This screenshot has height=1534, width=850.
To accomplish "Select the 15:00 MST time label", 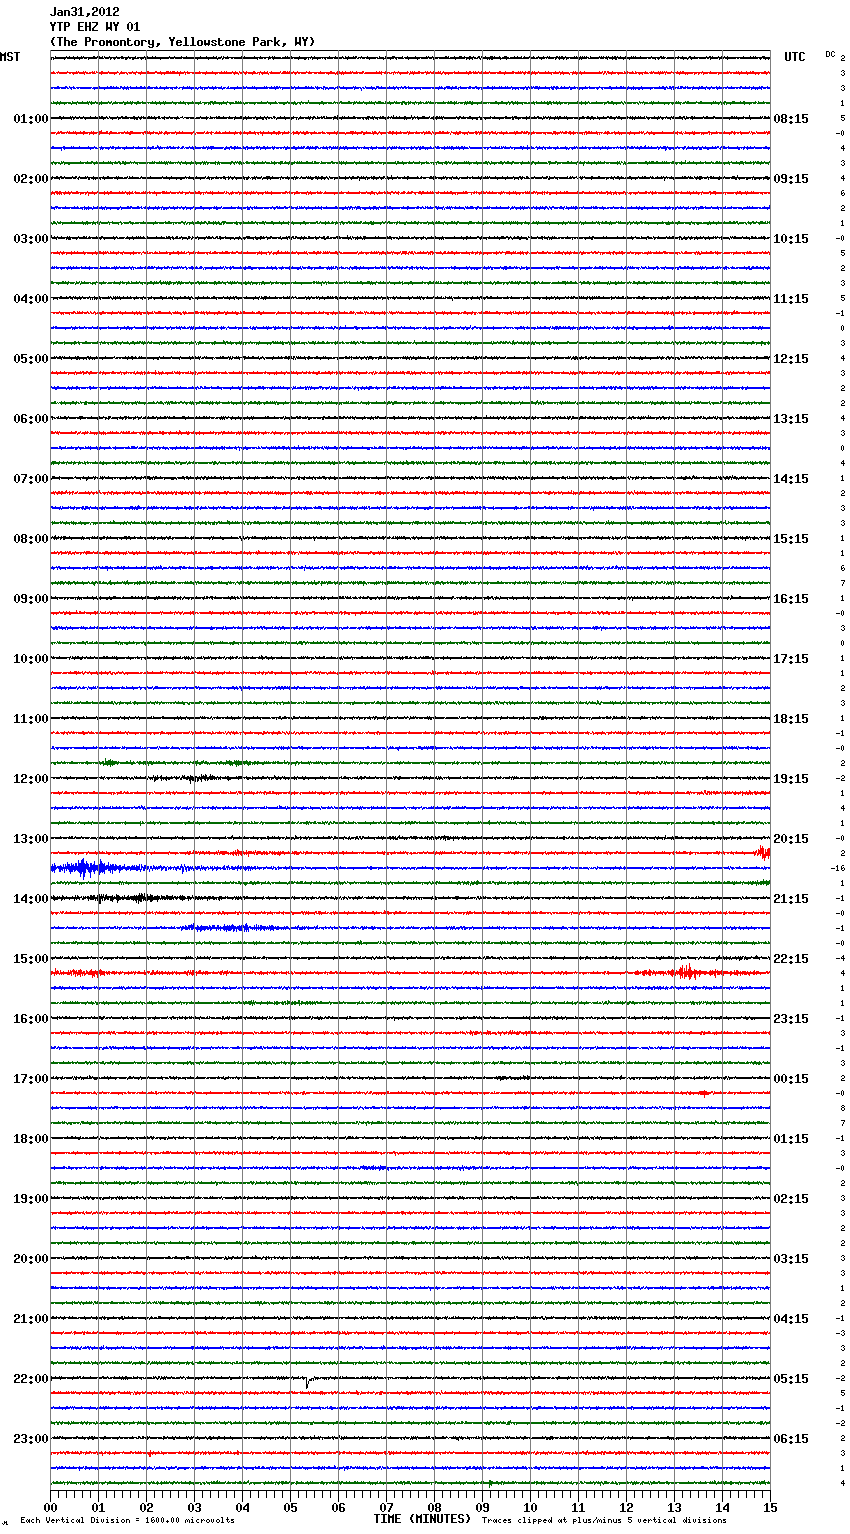I will (30, 959).
